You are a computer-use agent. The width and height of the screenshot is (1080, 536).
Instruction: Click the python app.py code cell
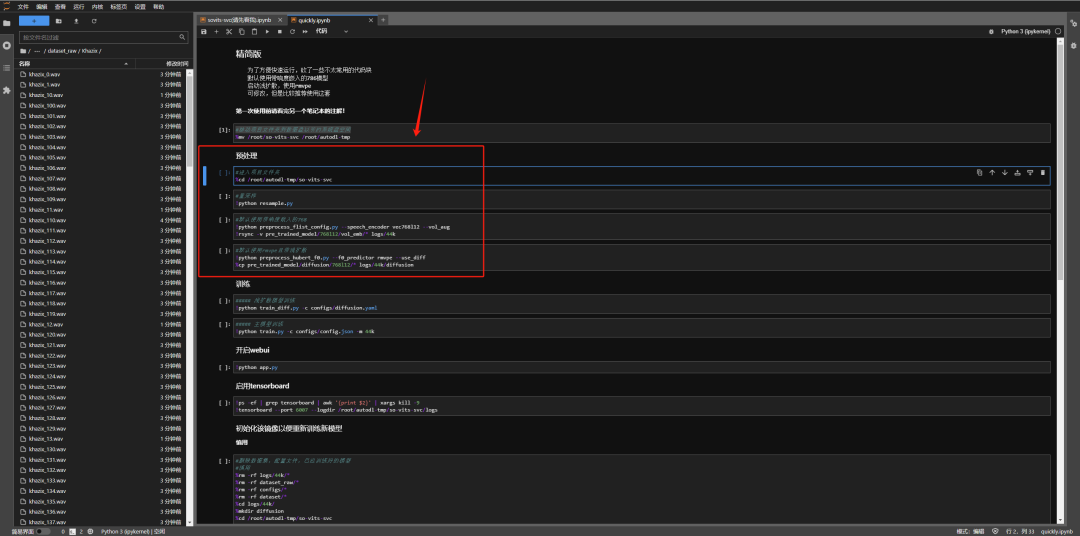[641, 367]
